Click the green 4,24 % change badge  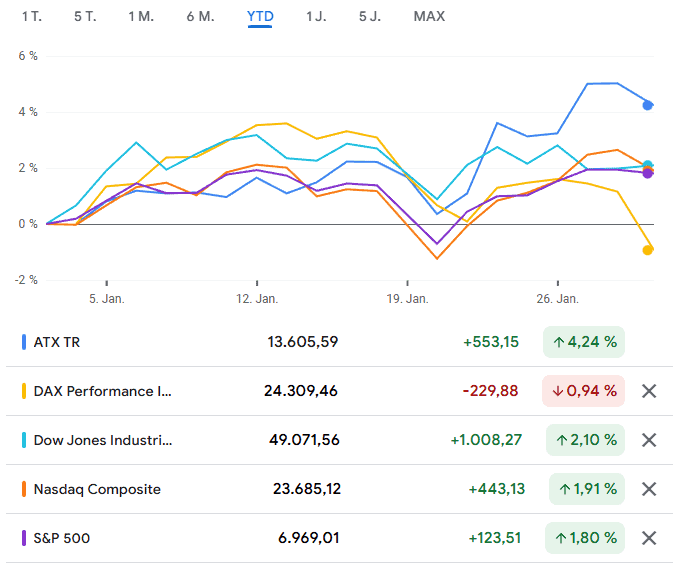[584, 342]
